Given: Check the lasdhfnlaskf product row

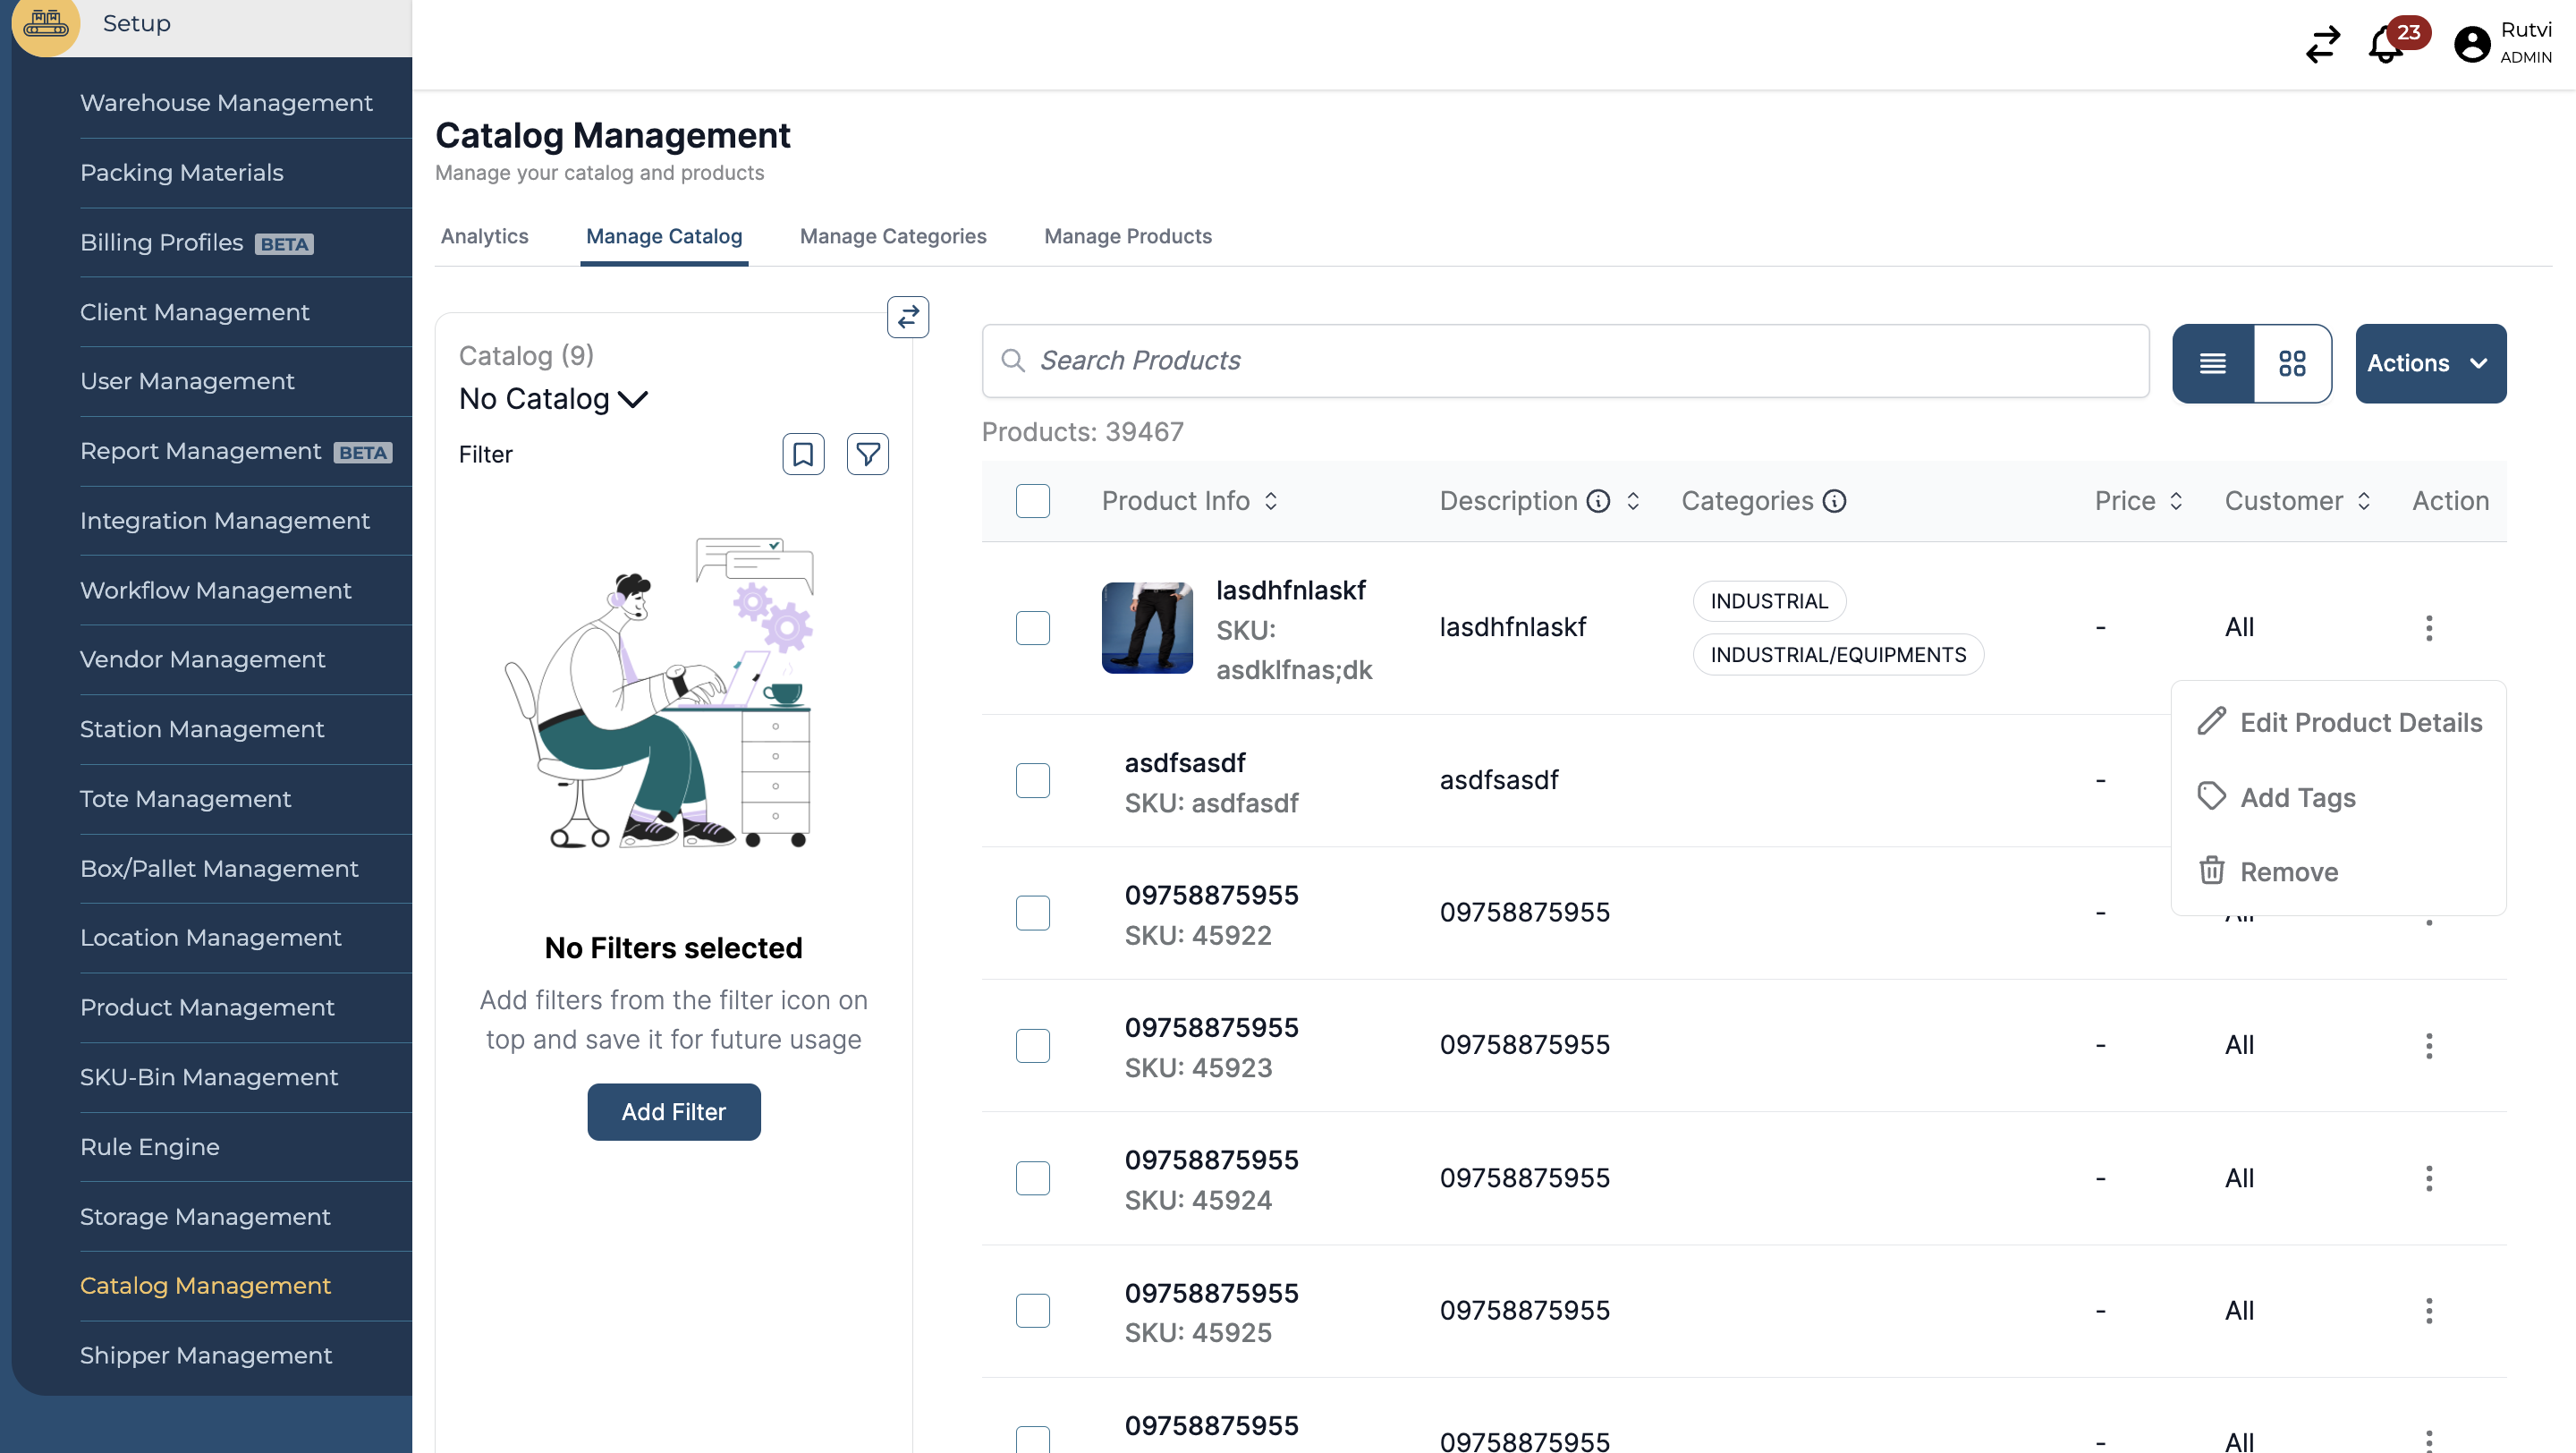Looking at the screenshot, I should (1032, 628).
